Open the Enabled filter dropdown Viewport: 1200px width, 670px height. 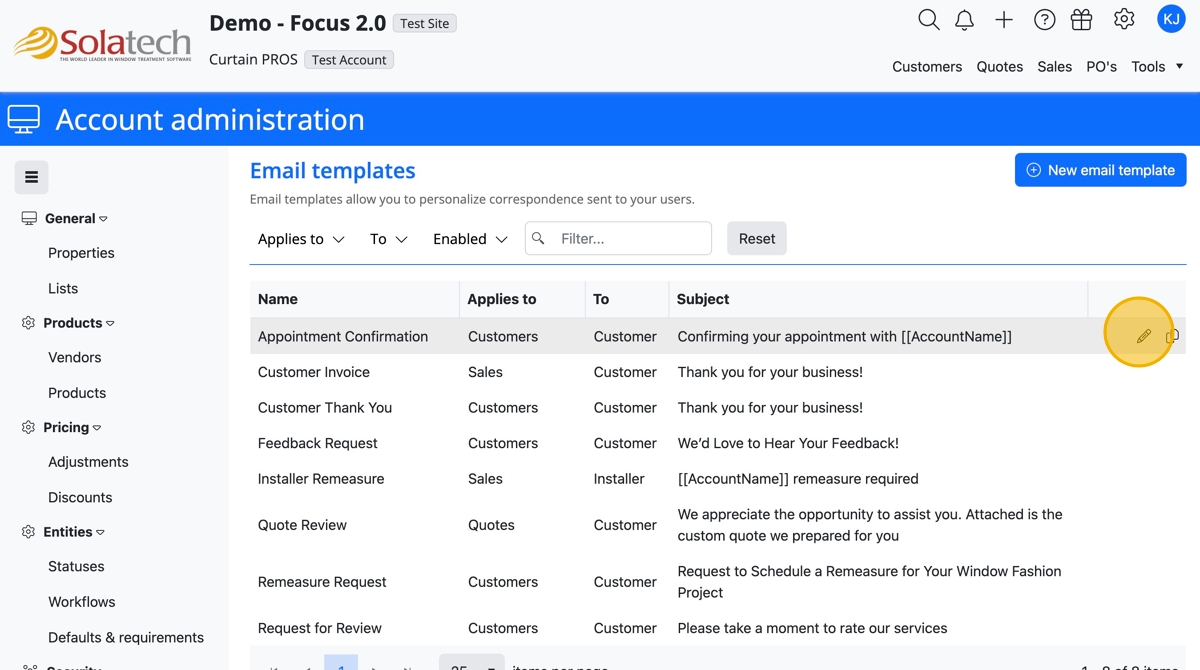point(470,239)
